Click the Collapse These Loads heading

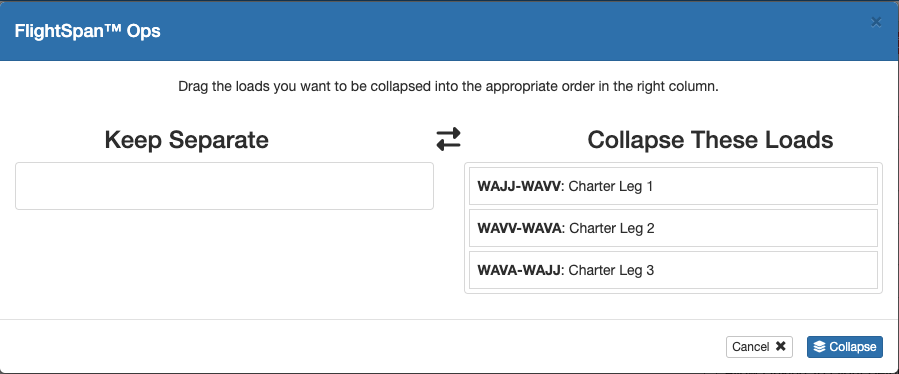click(710, 140)
